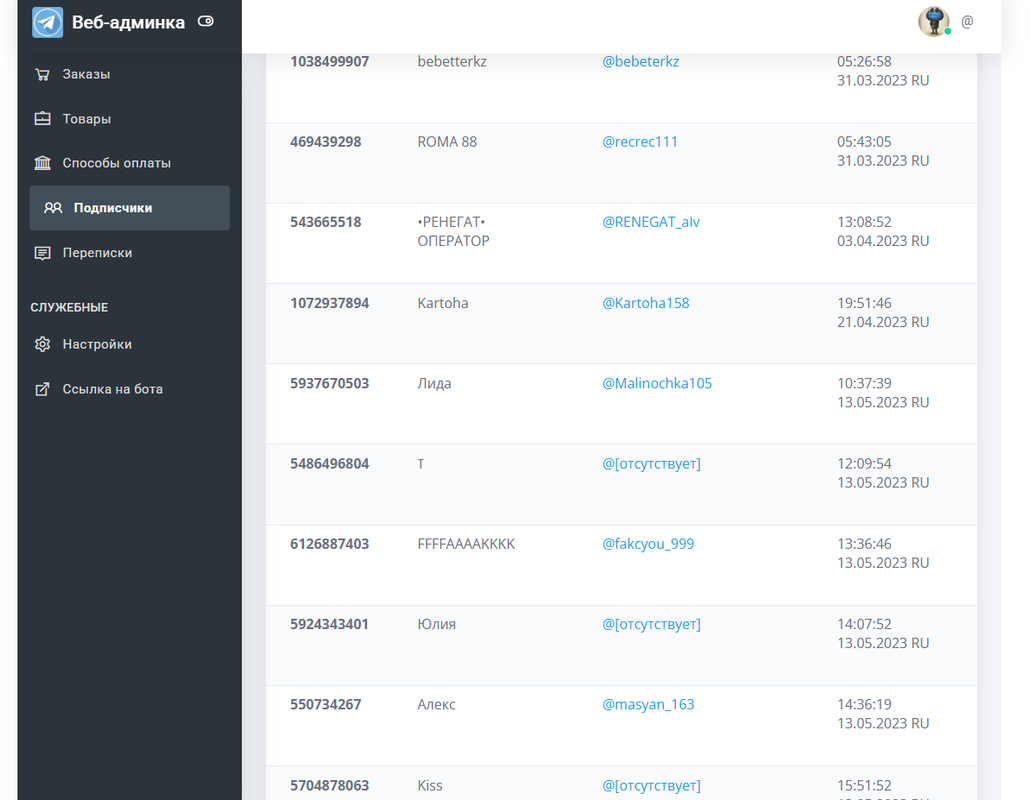The image size is (1030, 800).
Task: Click the name Kartoha
Action: point(443,303)
